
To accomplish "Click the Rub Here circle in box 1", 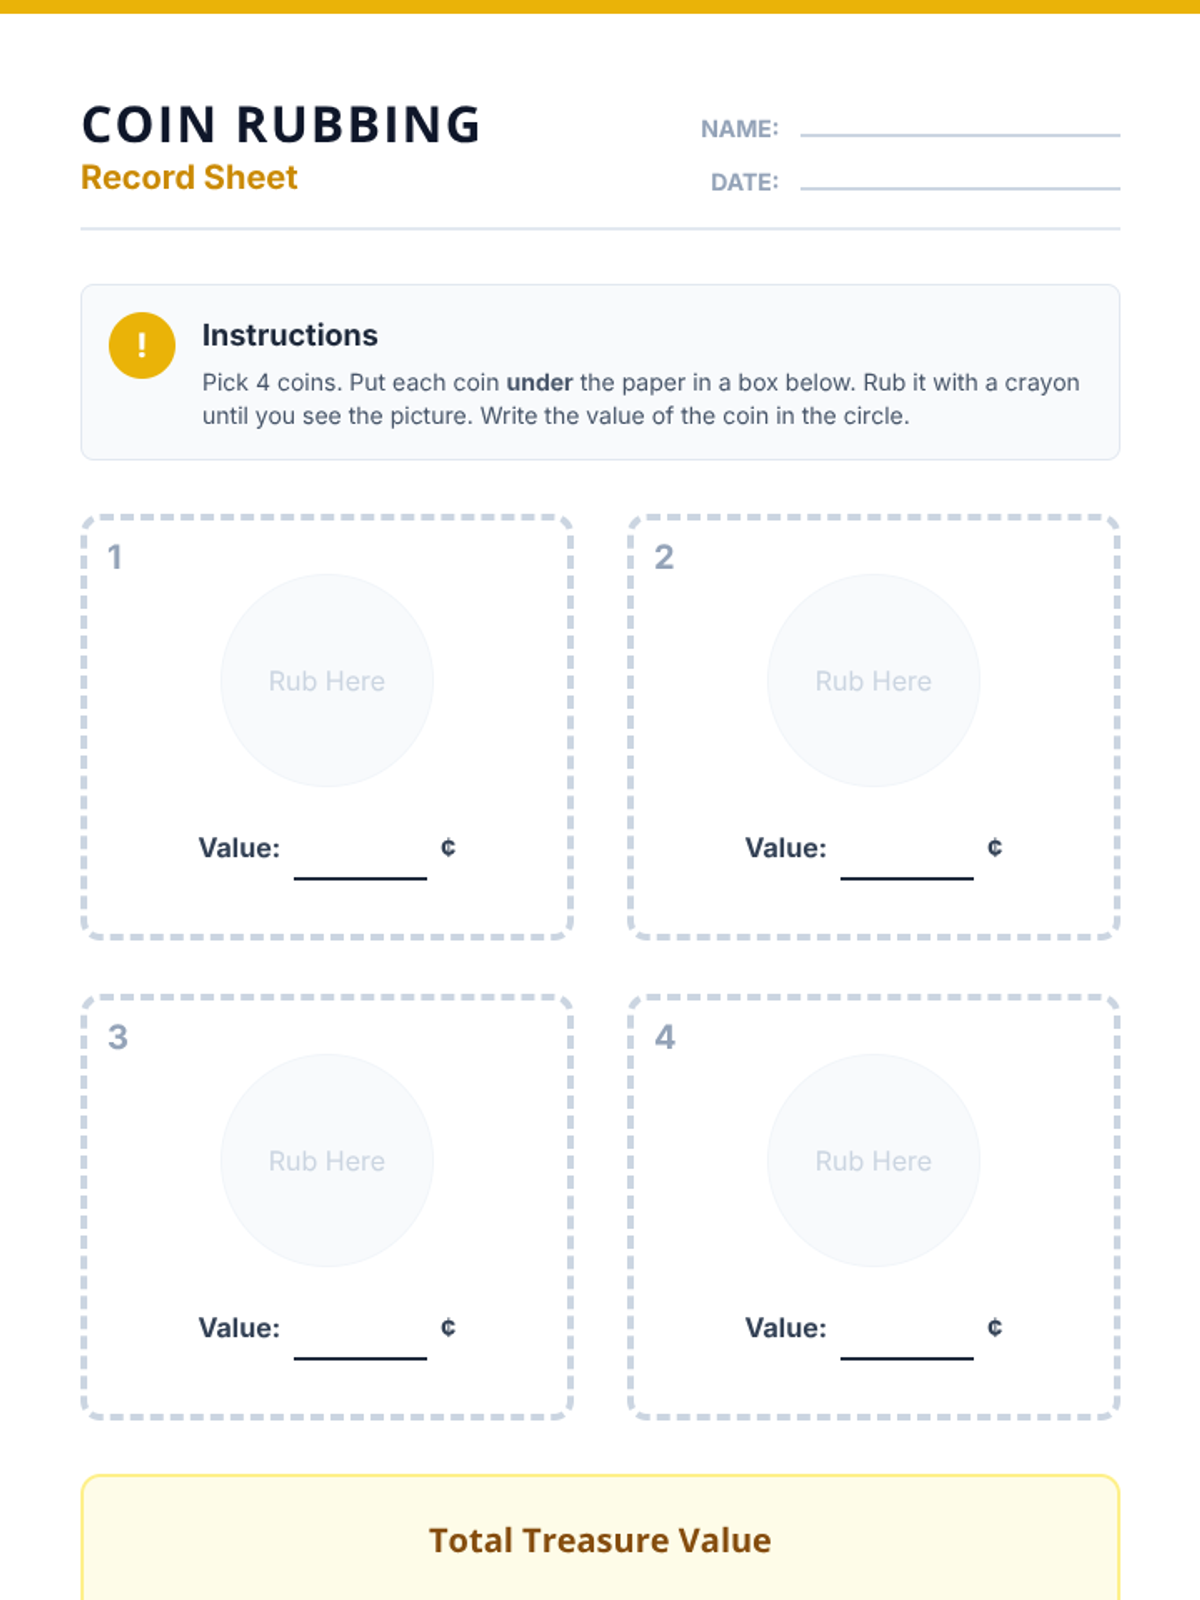I will [x=327, y=681].
